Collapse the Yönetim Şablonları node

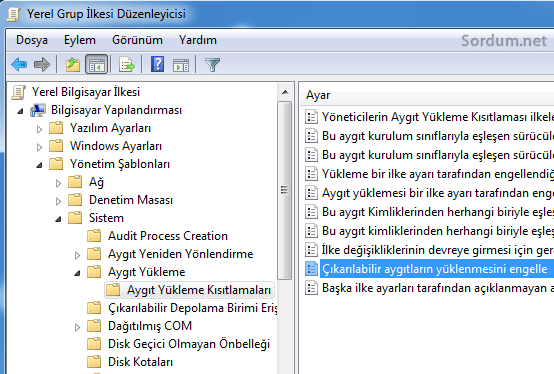(x=40, y=165)
